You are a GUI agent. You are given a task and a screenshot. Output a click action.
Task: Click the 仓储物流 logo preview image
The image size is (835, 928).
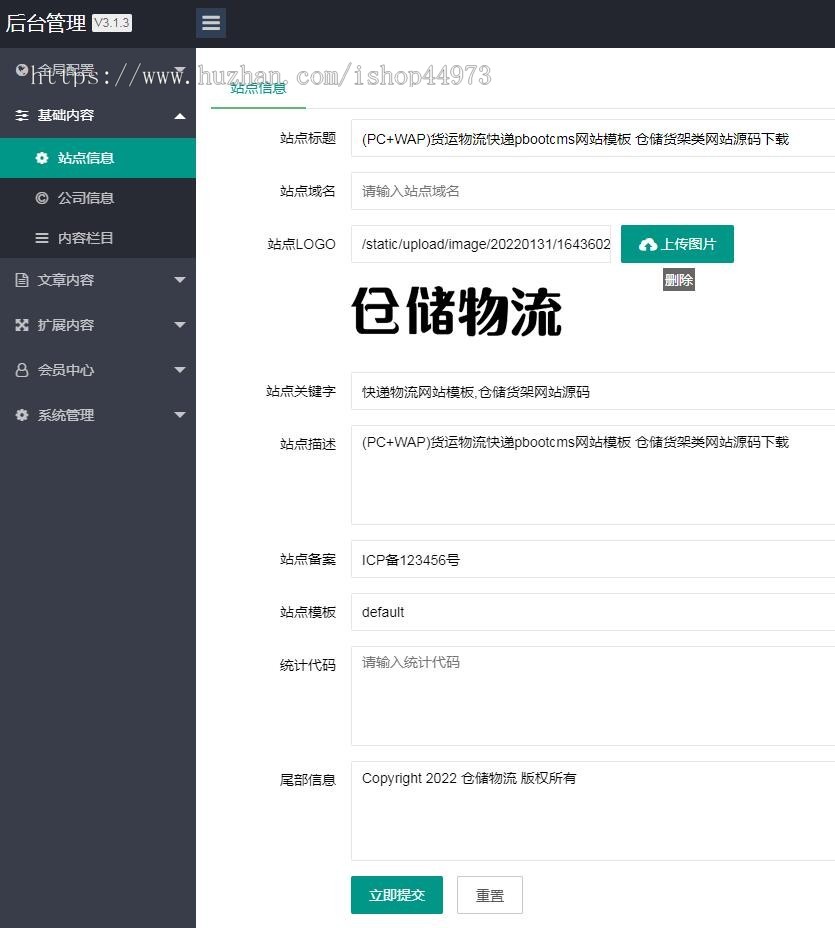tap(457, 311)
